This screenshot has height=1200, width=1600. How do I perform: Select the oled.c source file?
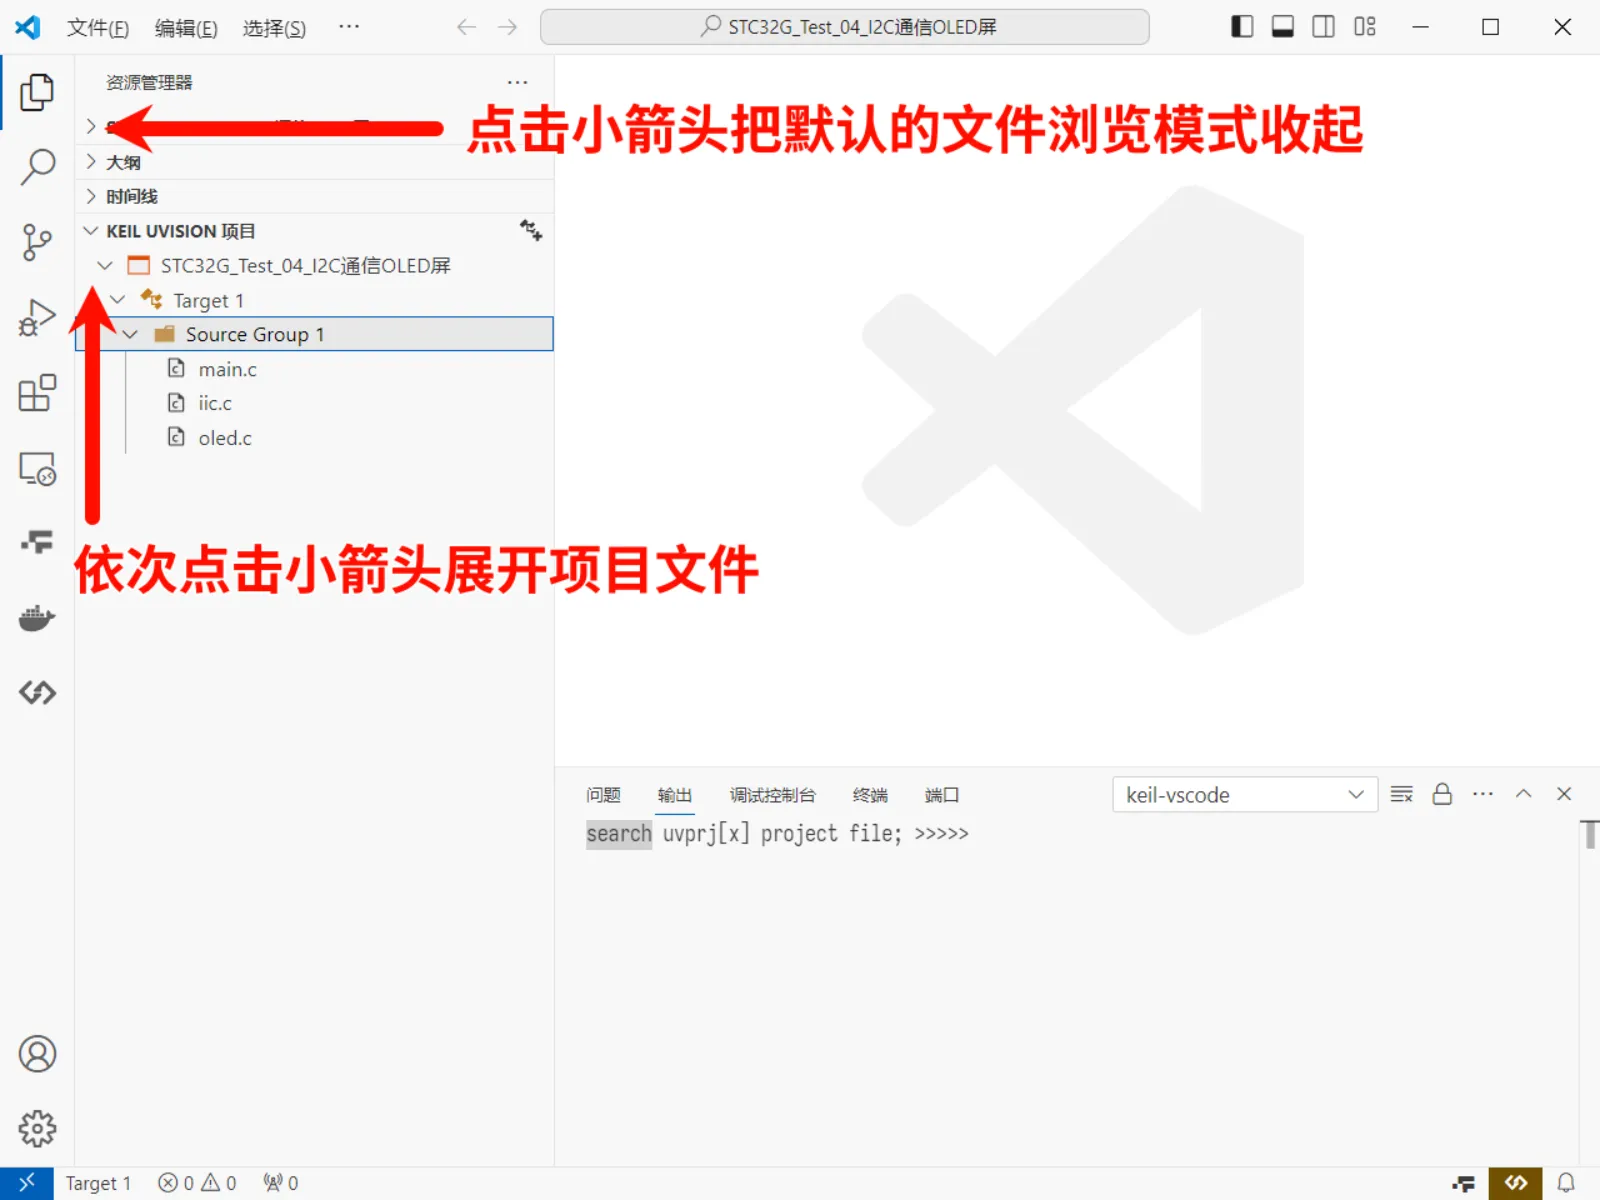pos(223,437)
